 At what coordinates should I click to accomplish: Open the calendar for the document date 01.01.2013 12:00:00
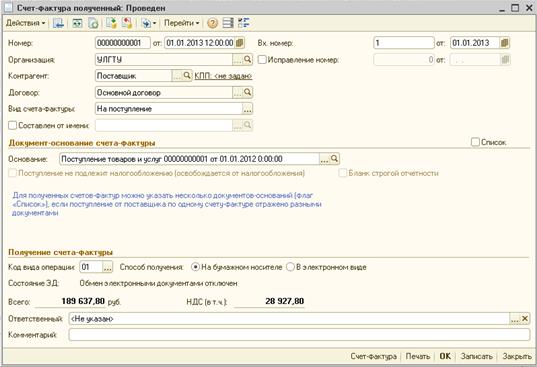240,43
